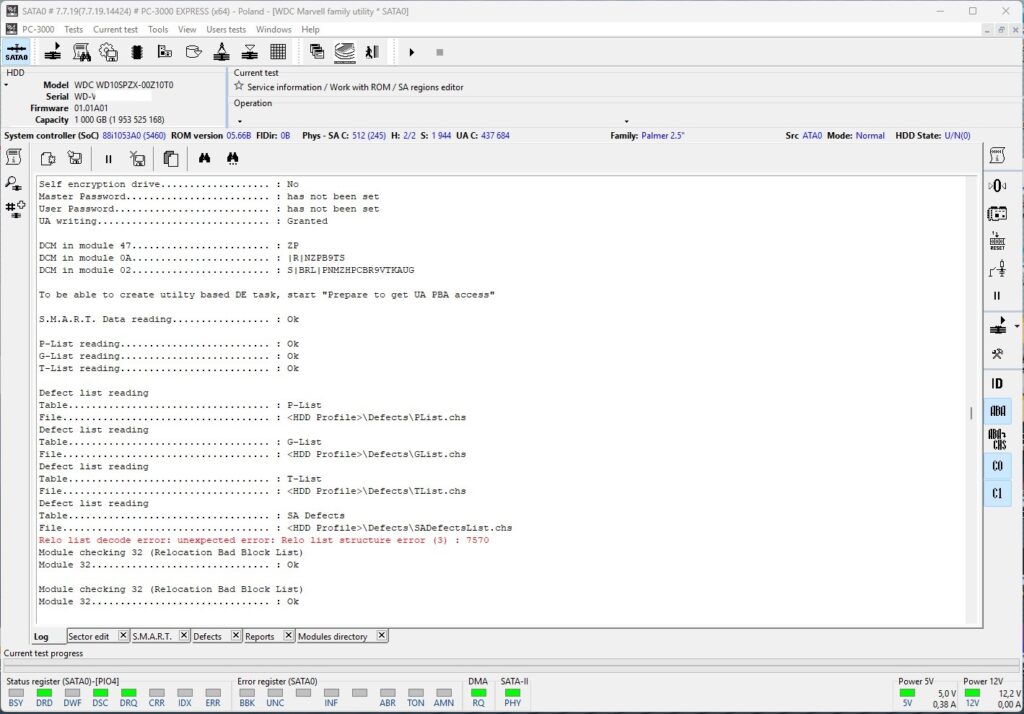Click the document-with-binoculars icon in main toolbar
Image resolution: width=1024 pixels, height=714 pixels.
pyautogui.click(x=81, y=52)
